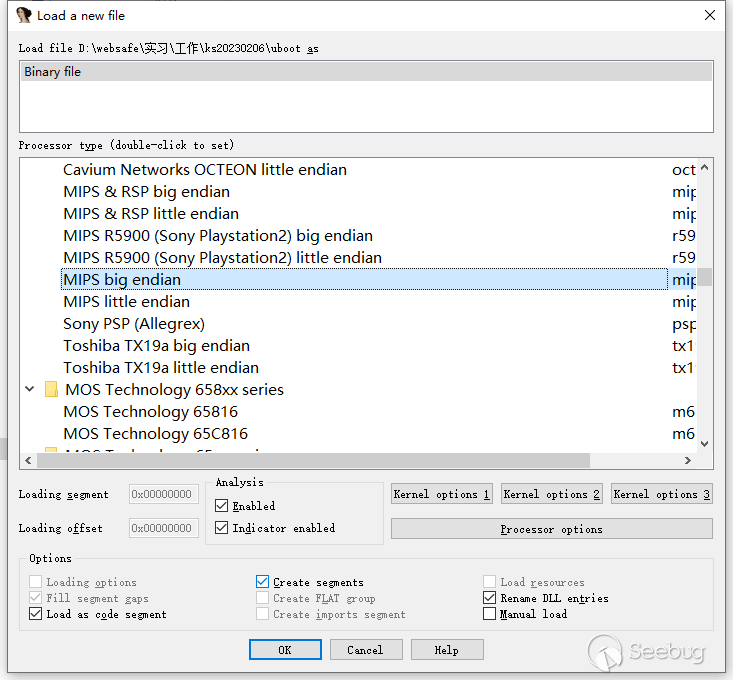The image size is (733, 680).
Task: Toggle Create imports segment checkbox
Action: pos(262,614)
